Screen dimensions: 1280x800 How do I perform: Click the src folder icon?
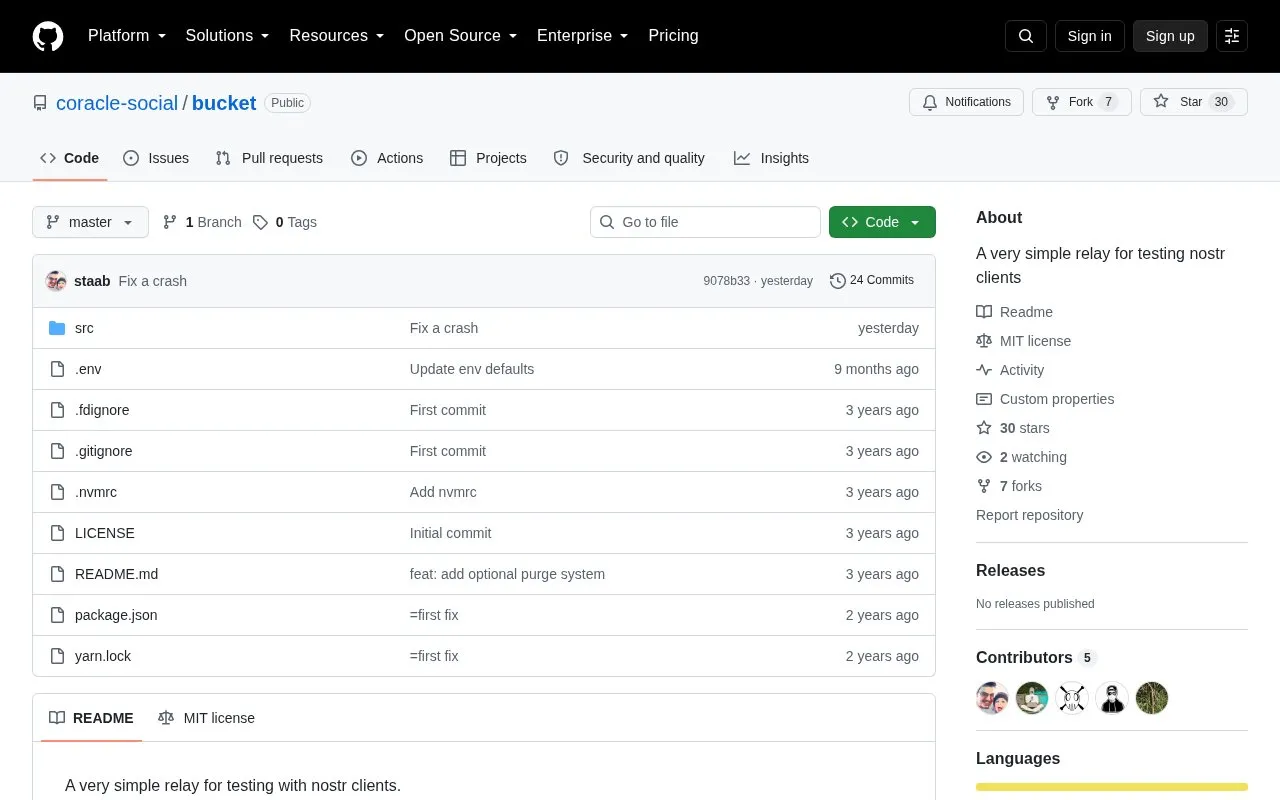click(x=57, y=328)
